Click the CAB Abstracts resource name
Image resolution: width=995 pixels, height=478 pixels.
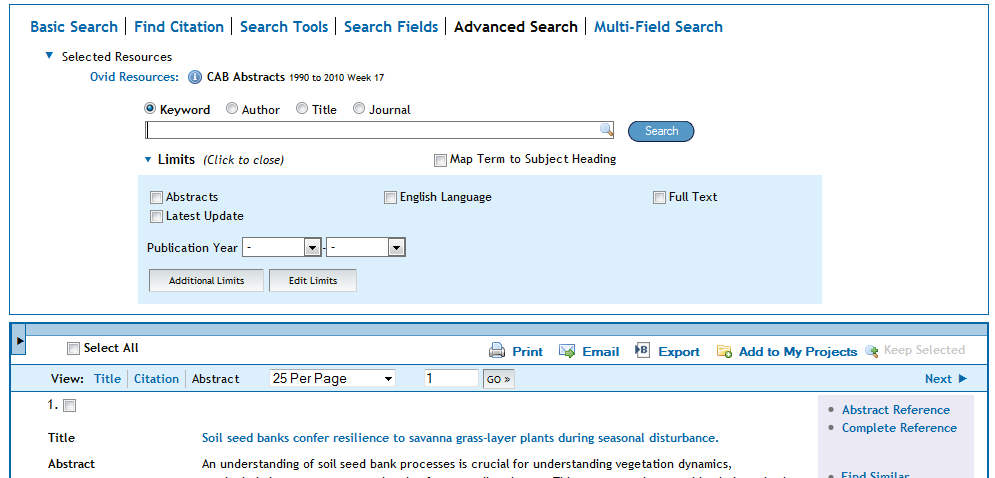click(246, 77)
